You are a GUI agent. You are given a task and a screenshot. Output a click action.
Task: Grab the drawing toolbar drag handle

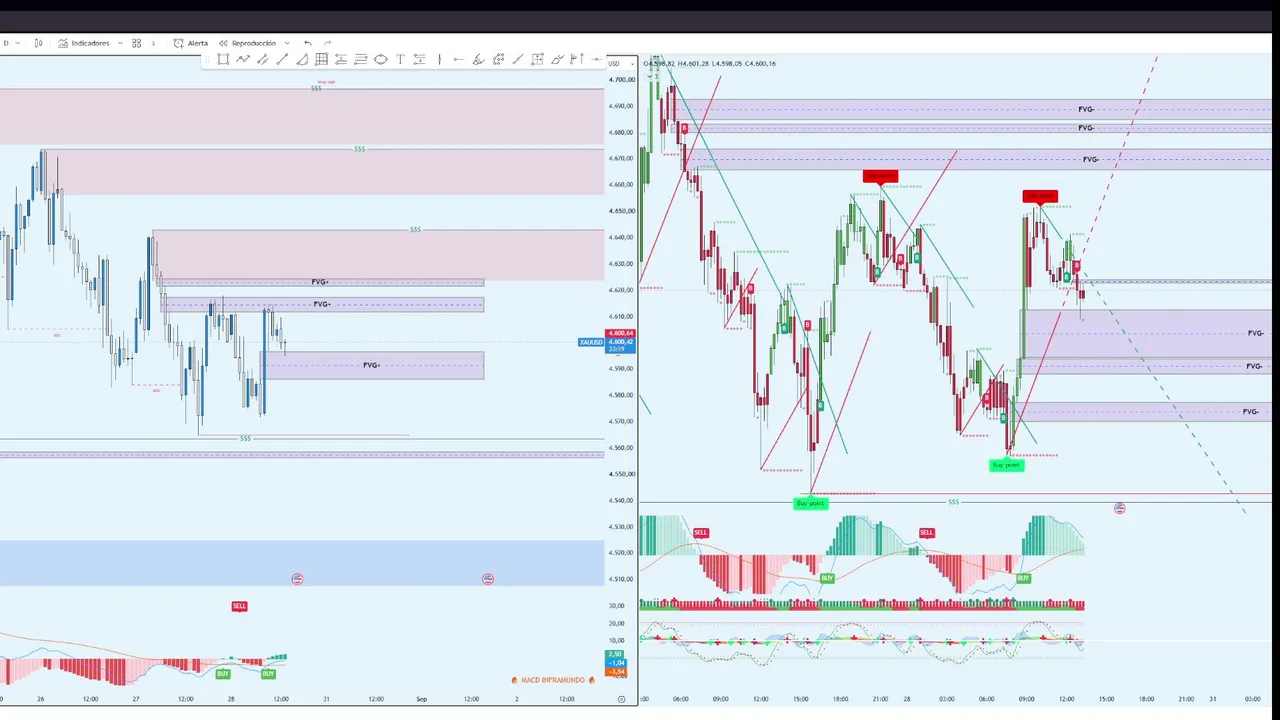208,59
